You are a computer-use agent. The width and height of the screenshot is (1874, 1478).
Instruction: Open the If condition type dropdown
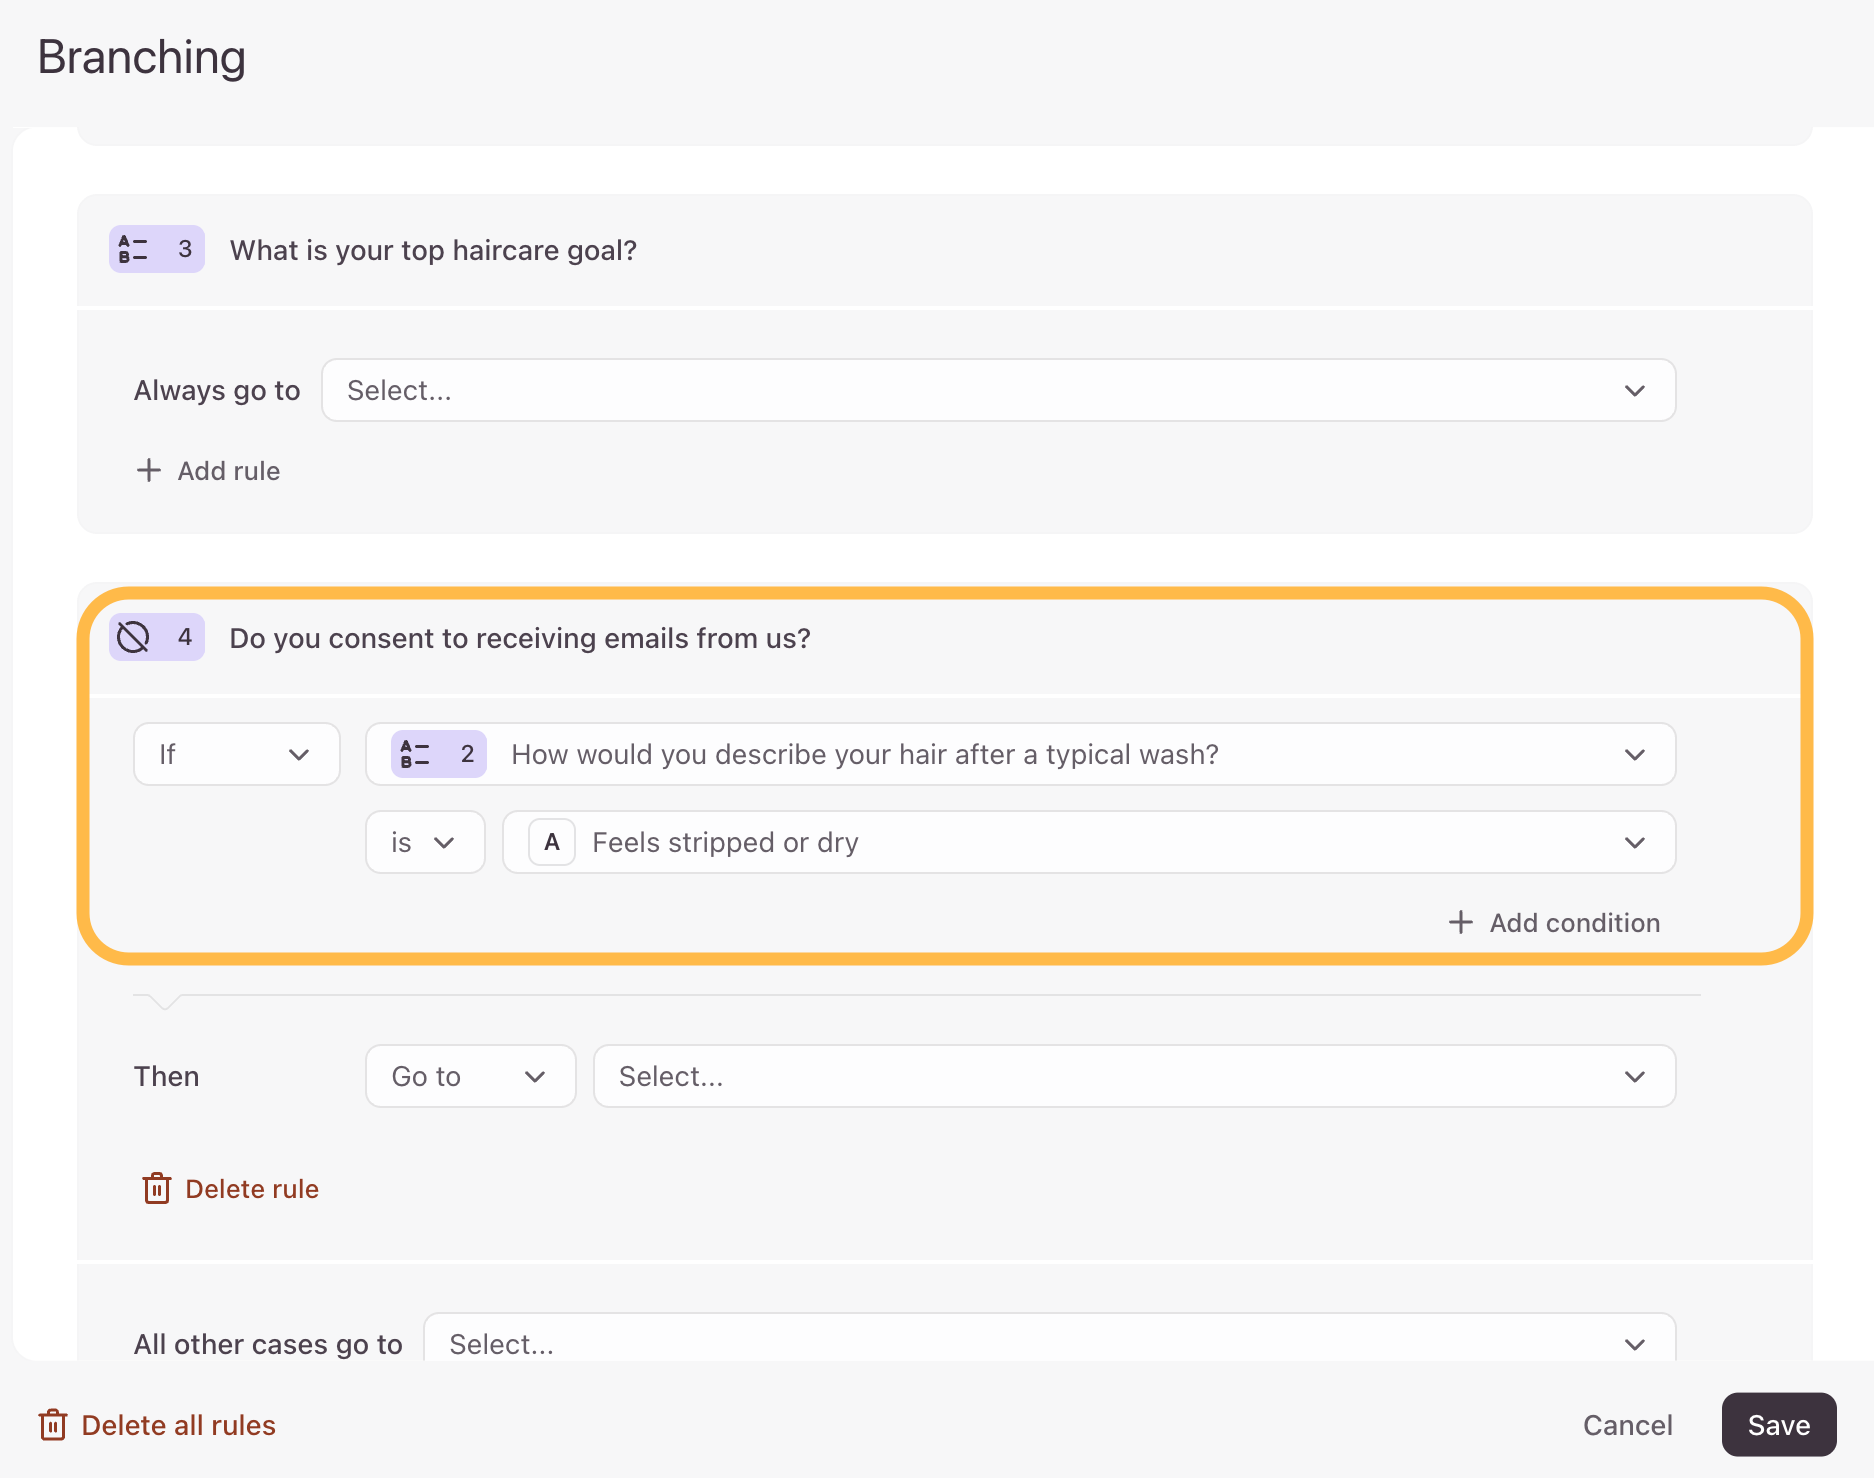coord(236,754)
